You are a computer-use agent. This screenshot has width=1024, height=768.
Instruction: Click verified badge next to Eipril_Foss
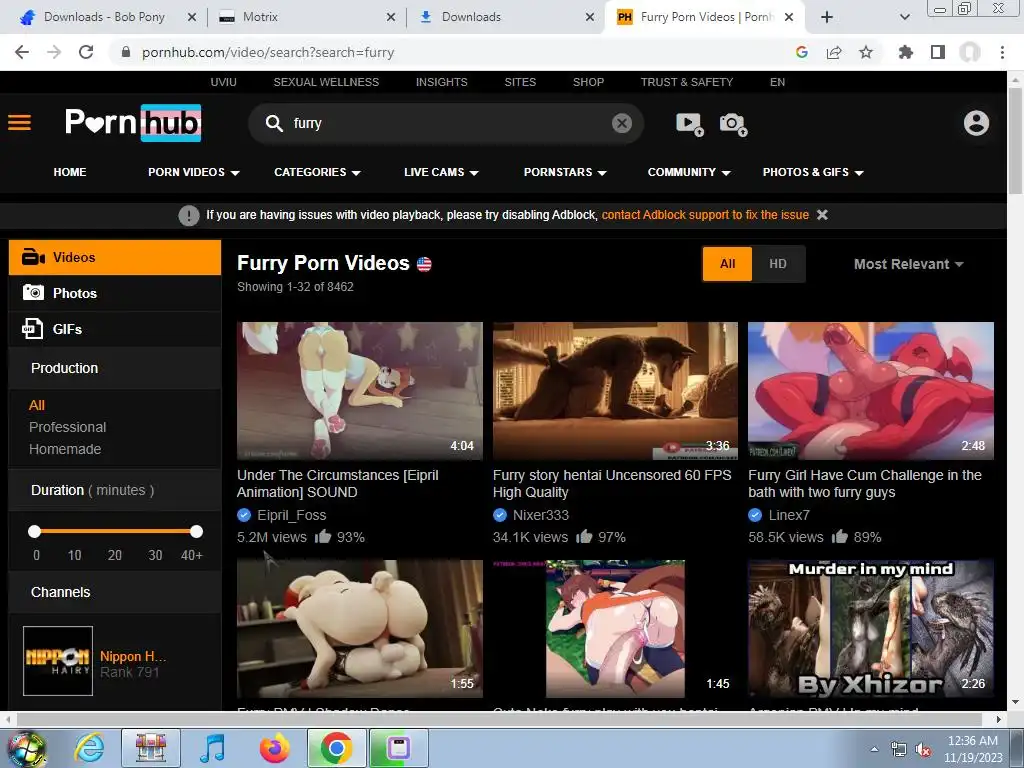coord(244,515)
